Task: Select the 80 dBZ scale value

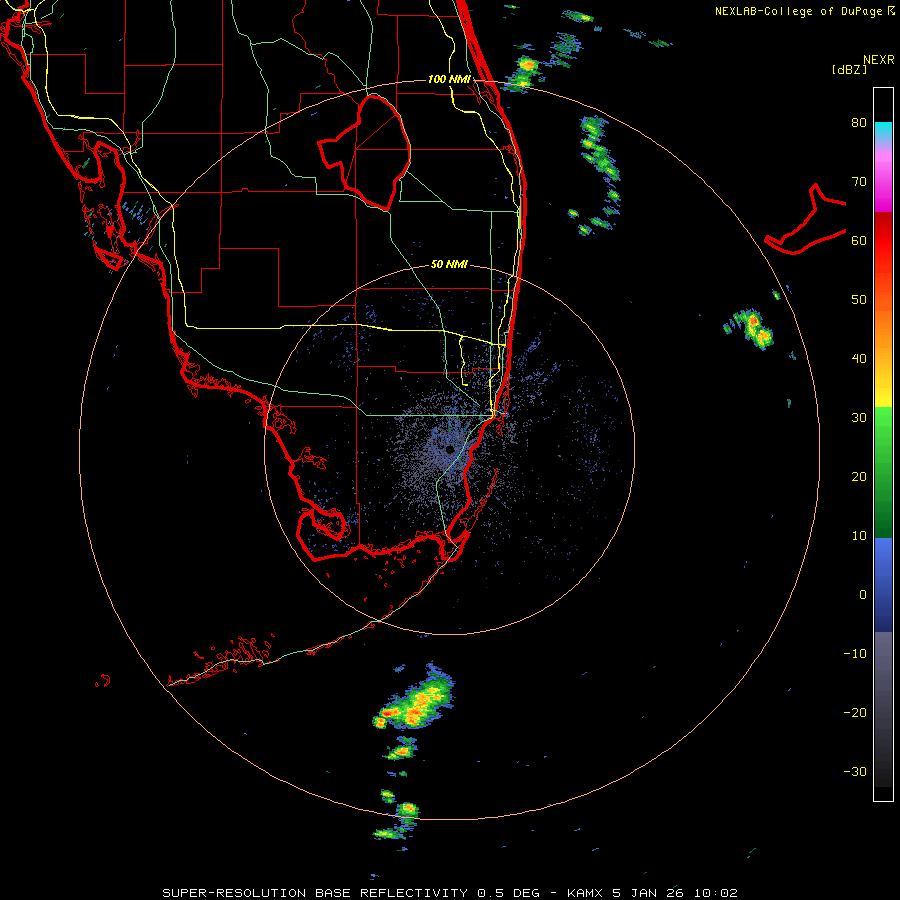Action: [859, 123]
